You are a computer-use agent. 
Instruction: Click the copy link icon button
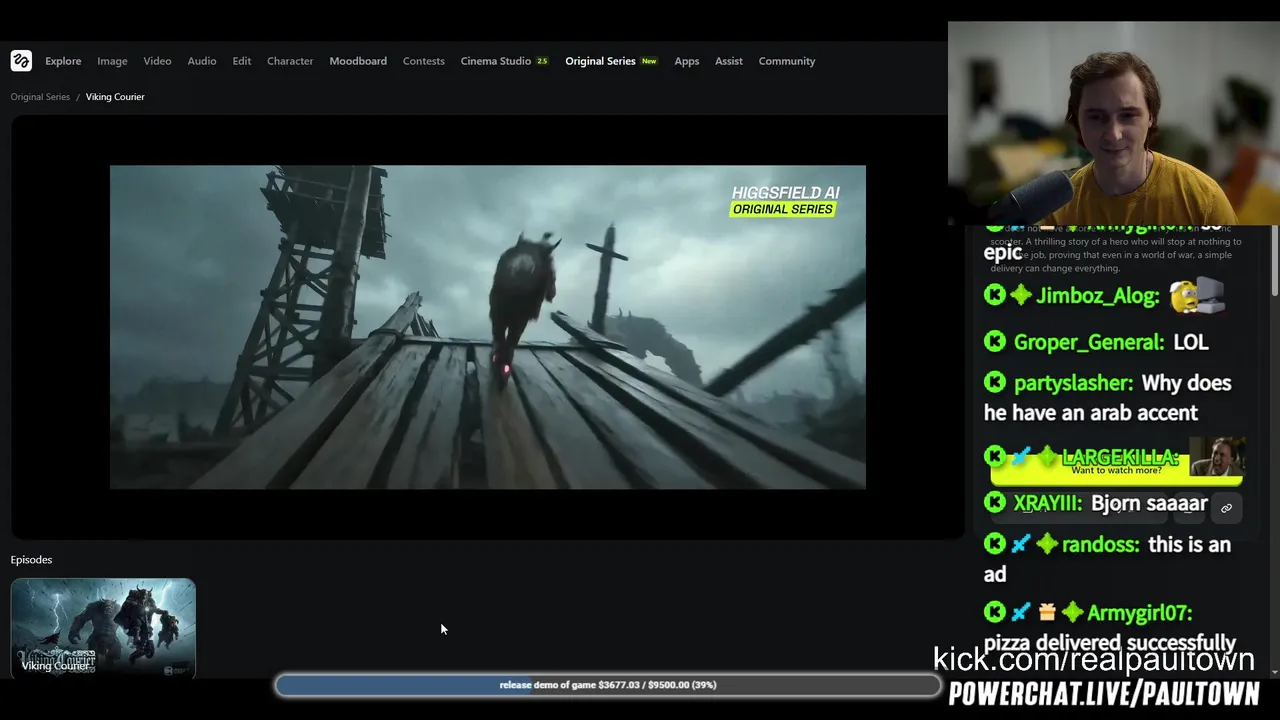click(1226, 508)
